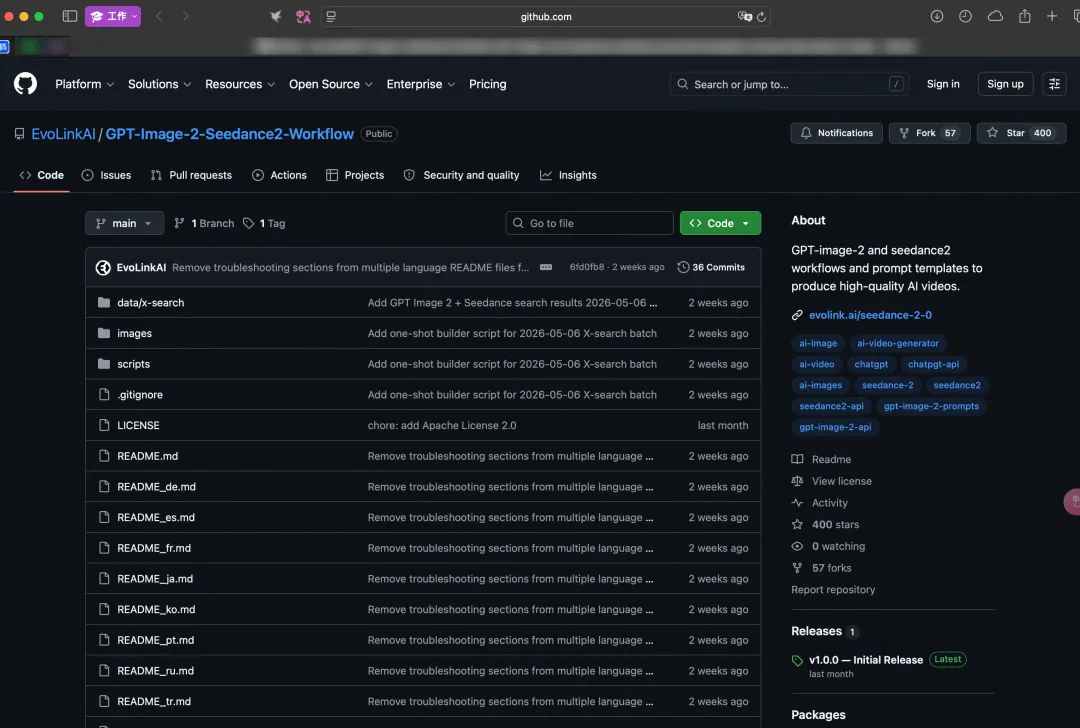The image size is (1080, 728).
Task: Open page reader icon in address bar
Action: click(x=331, y=17)
